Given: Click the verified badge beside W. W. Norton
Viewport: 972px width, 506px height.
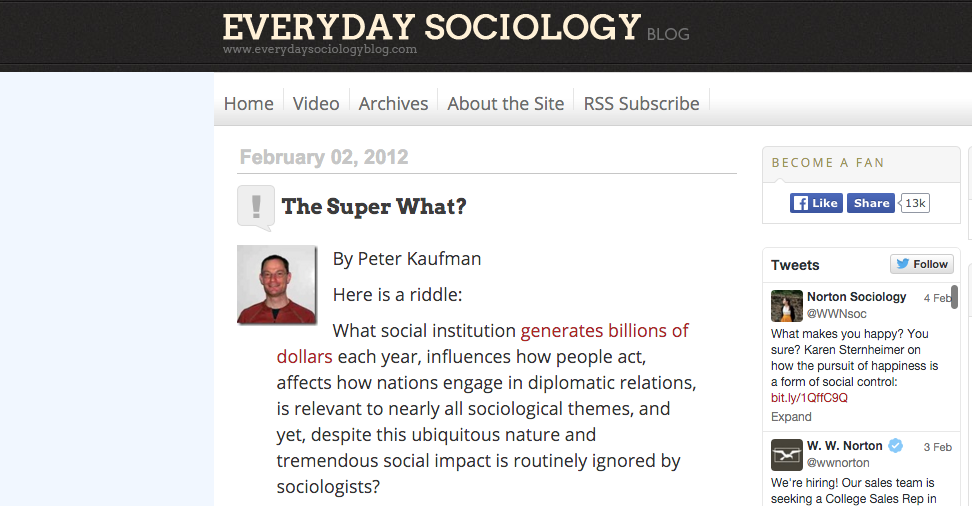Looking at the screenshot, I should pyautogui.click(x=896, y=446).
